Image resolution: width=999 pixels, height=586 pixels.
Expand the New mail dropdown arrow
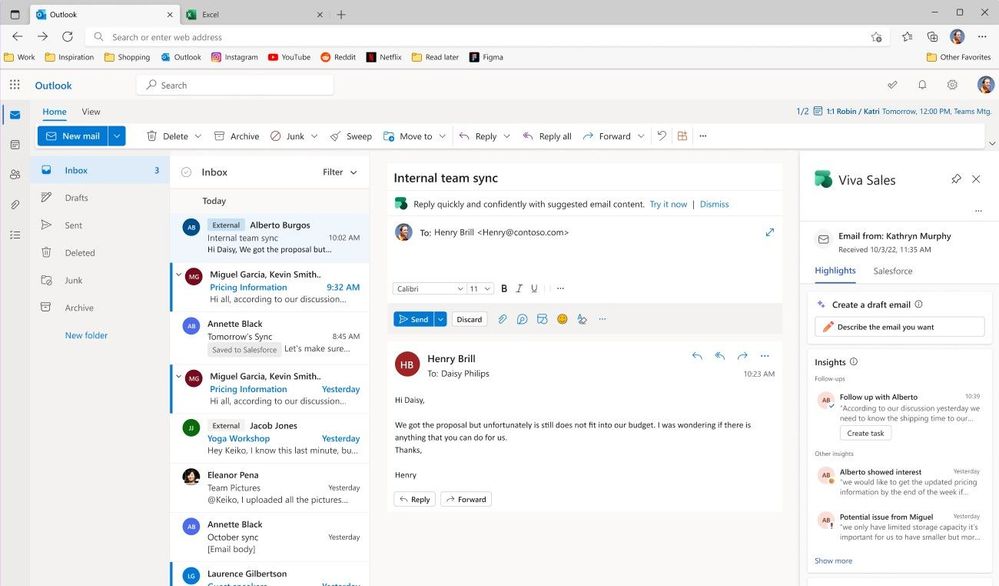117,136
